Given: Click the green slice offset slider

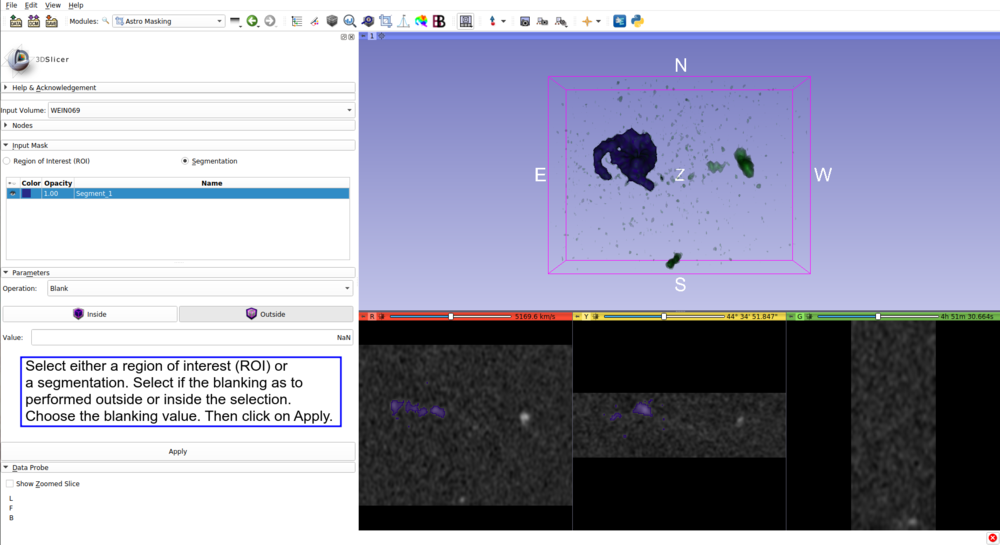Looking at the screenshot, I should tap(878, 316).
